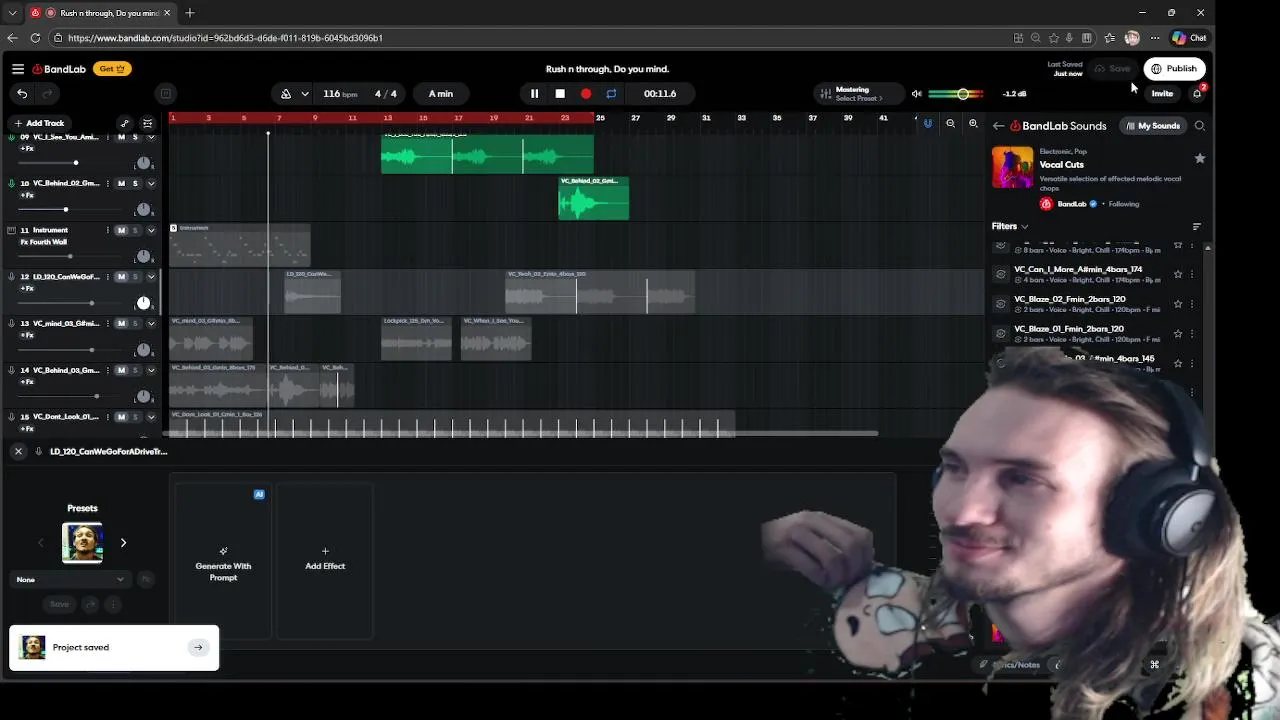The image size is (1280, 720).
Task: Toggle cycle loop mode
Action: coord(611,94)
